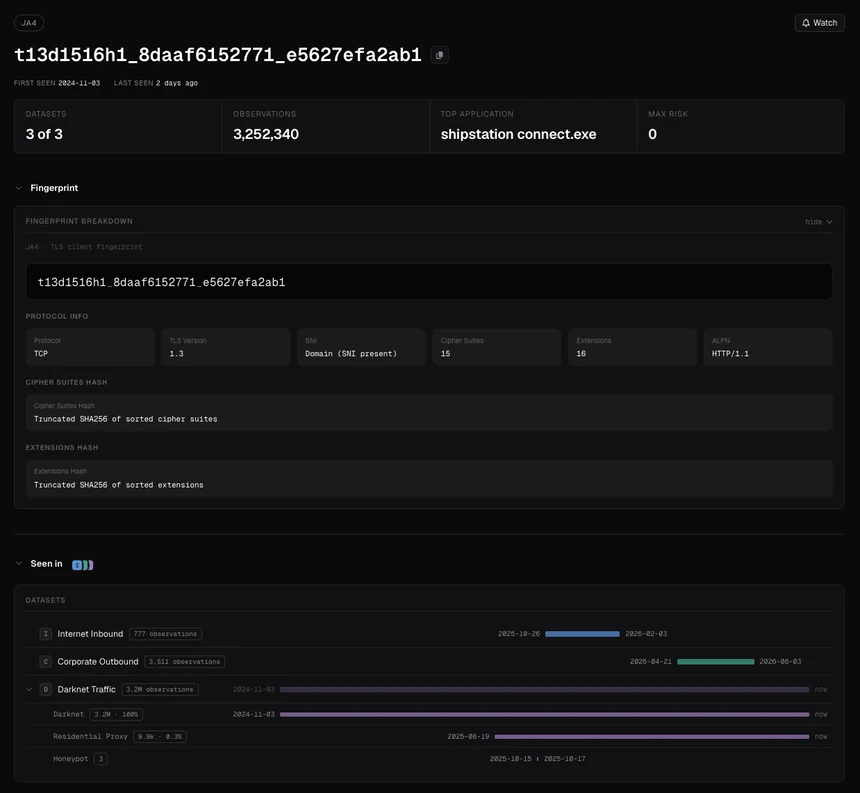Collapse the Darknet Traffic dataset row
860x793 pixels.
point(29,689)
